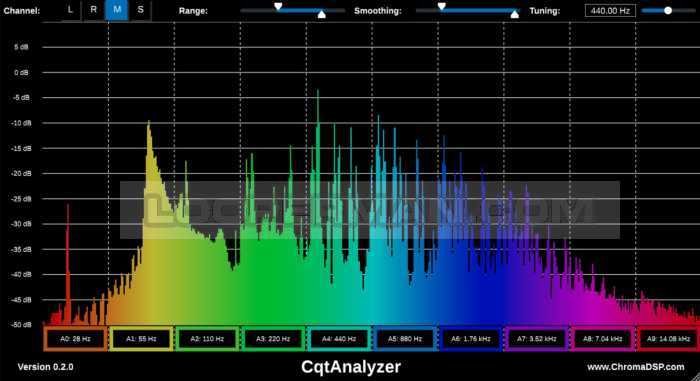The height and width of the screenshot is (381, 700).
Task: Click the Tuning 440.00 Hz field
Action: tap(610, 11)
